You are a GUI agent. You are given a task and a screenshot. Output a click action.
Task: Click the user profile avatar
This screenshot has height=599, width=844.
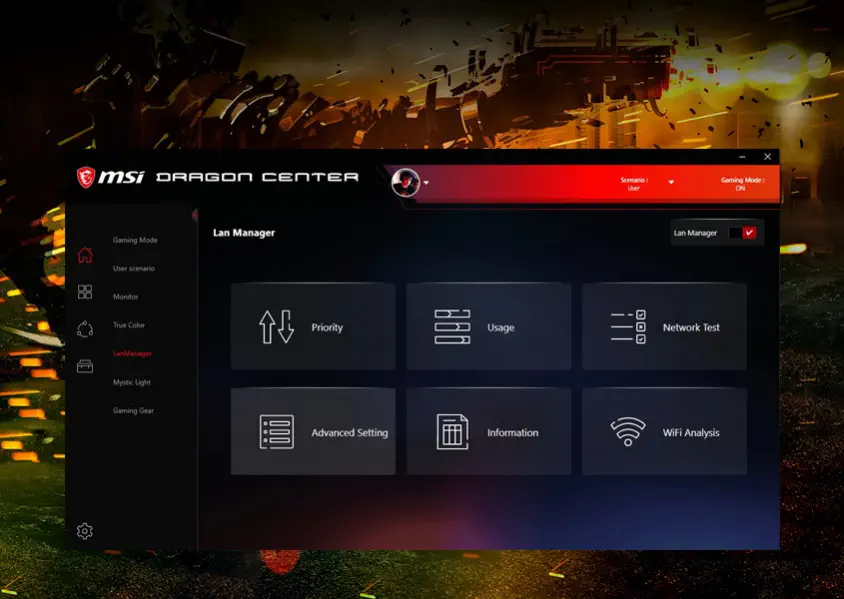(406, 182)
